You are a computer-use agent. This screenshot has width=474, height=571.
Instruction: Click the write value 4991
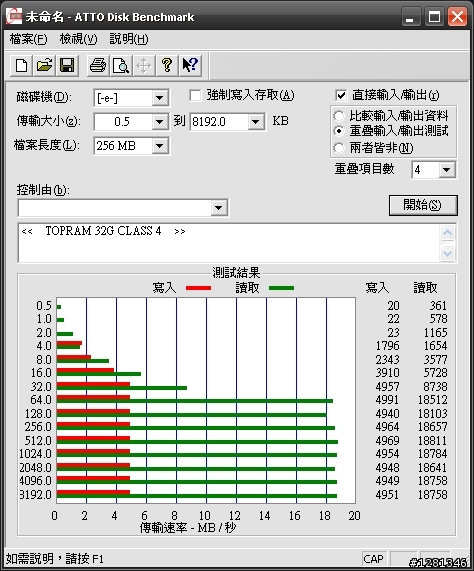388,400
